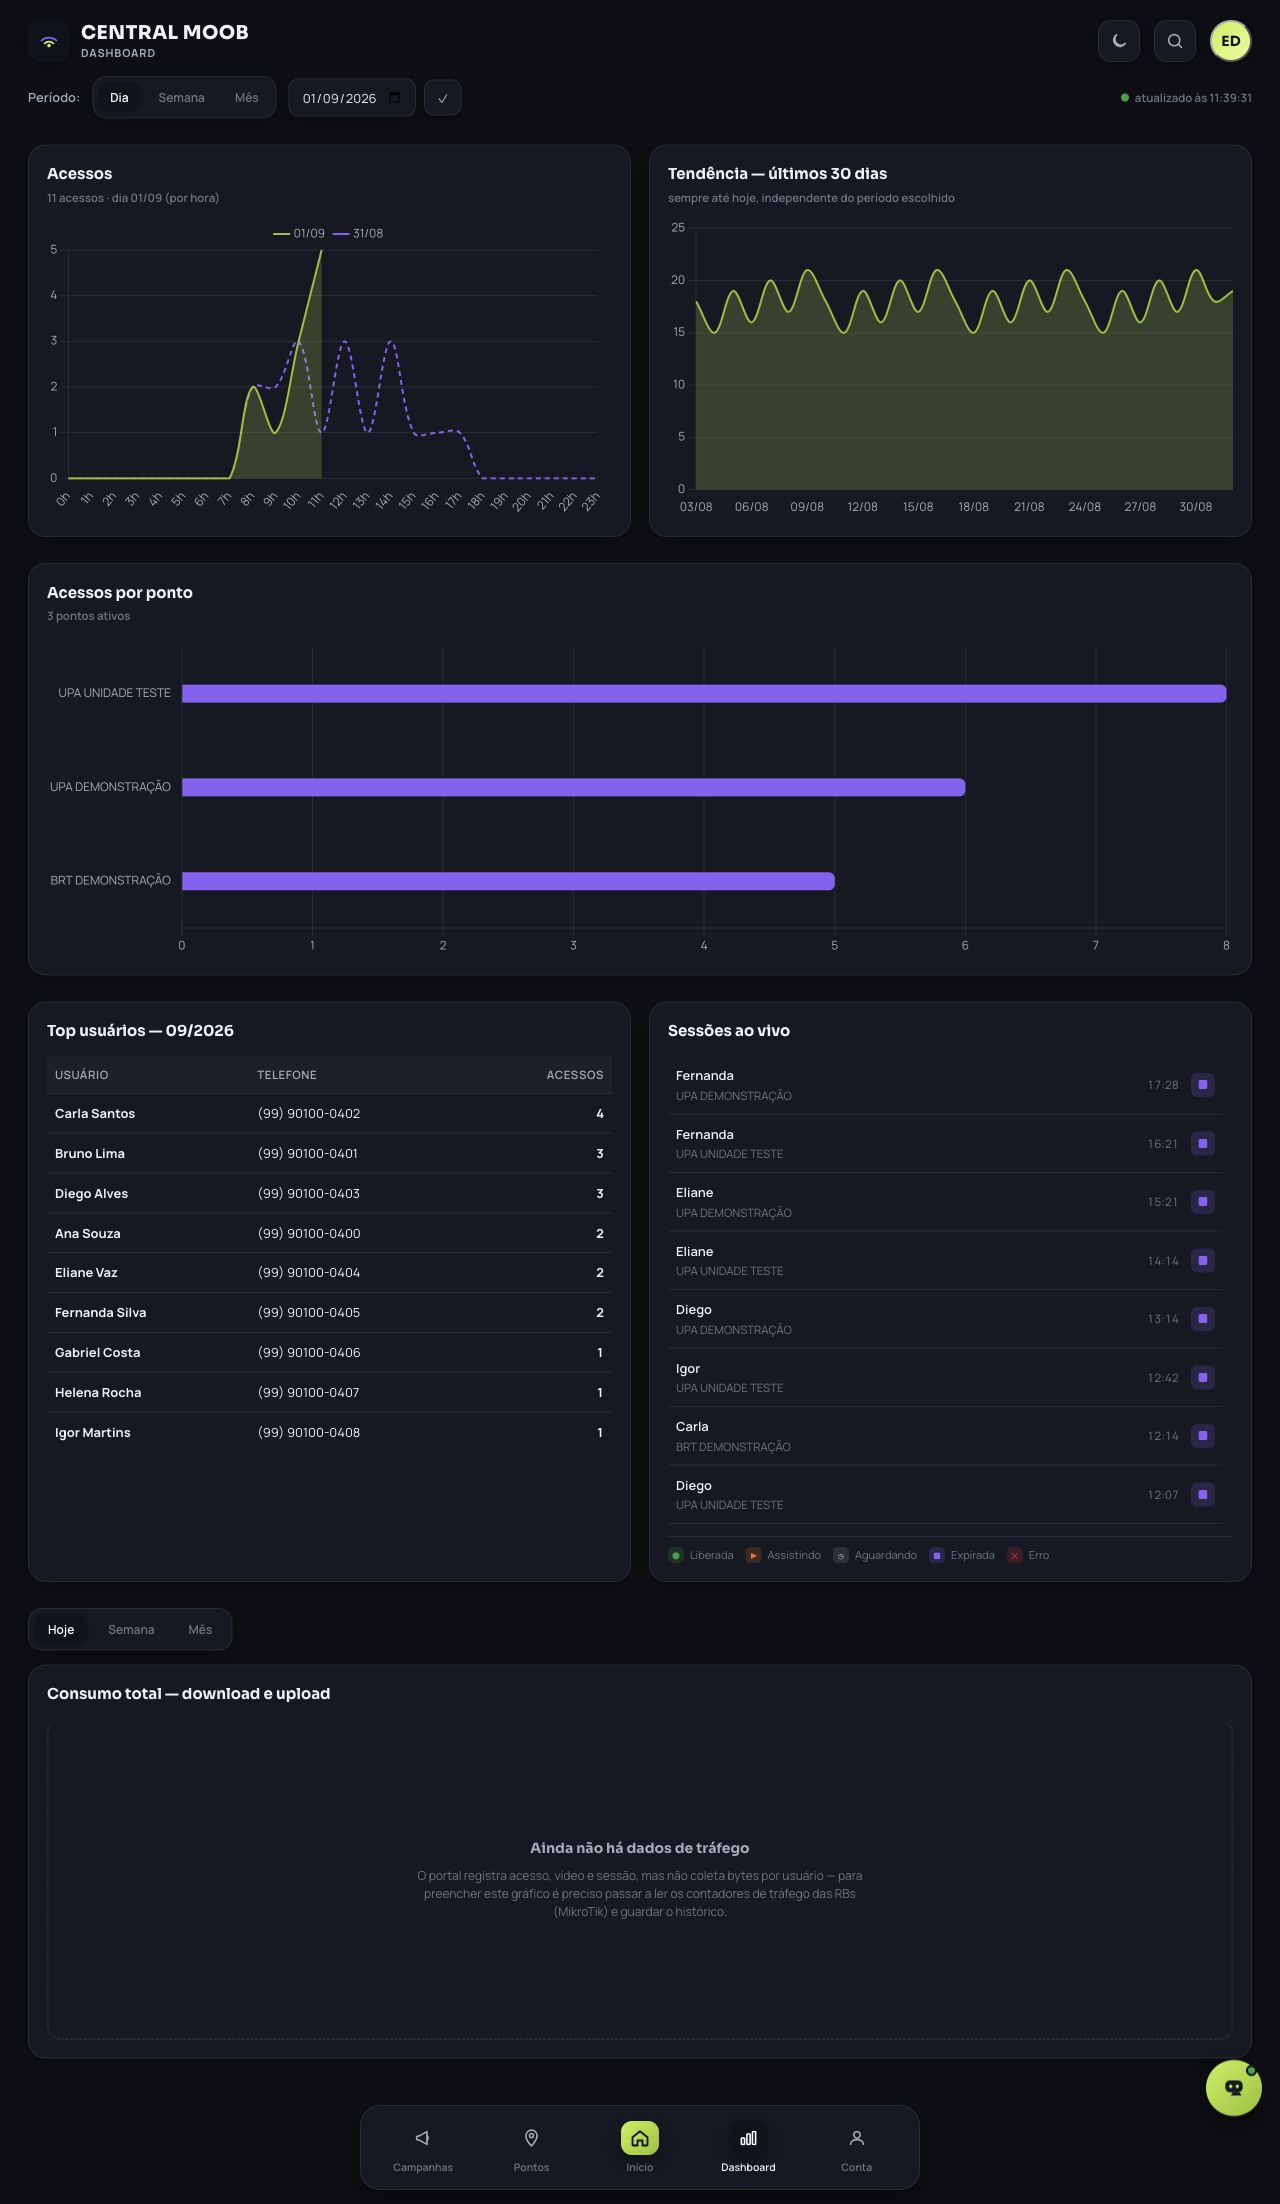Click status icon for Fernanda 17:28 session
Image resolution: width=1280 pixels, height=2204 pixels.
tap(1203, 1085)
